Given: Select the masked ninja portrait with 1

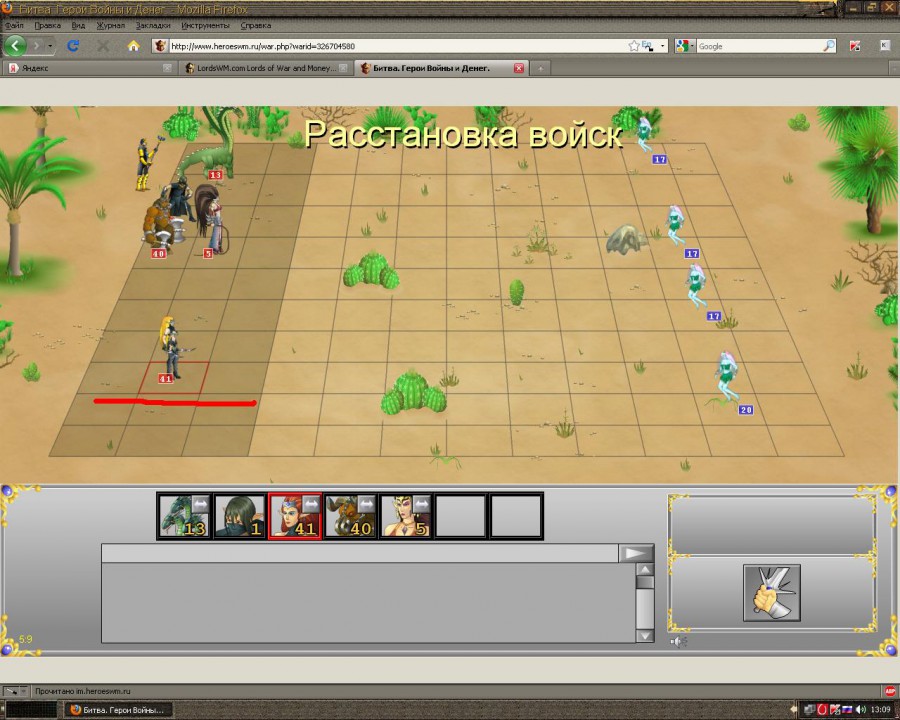Looking at the screenshot, I should pos(239,516).
